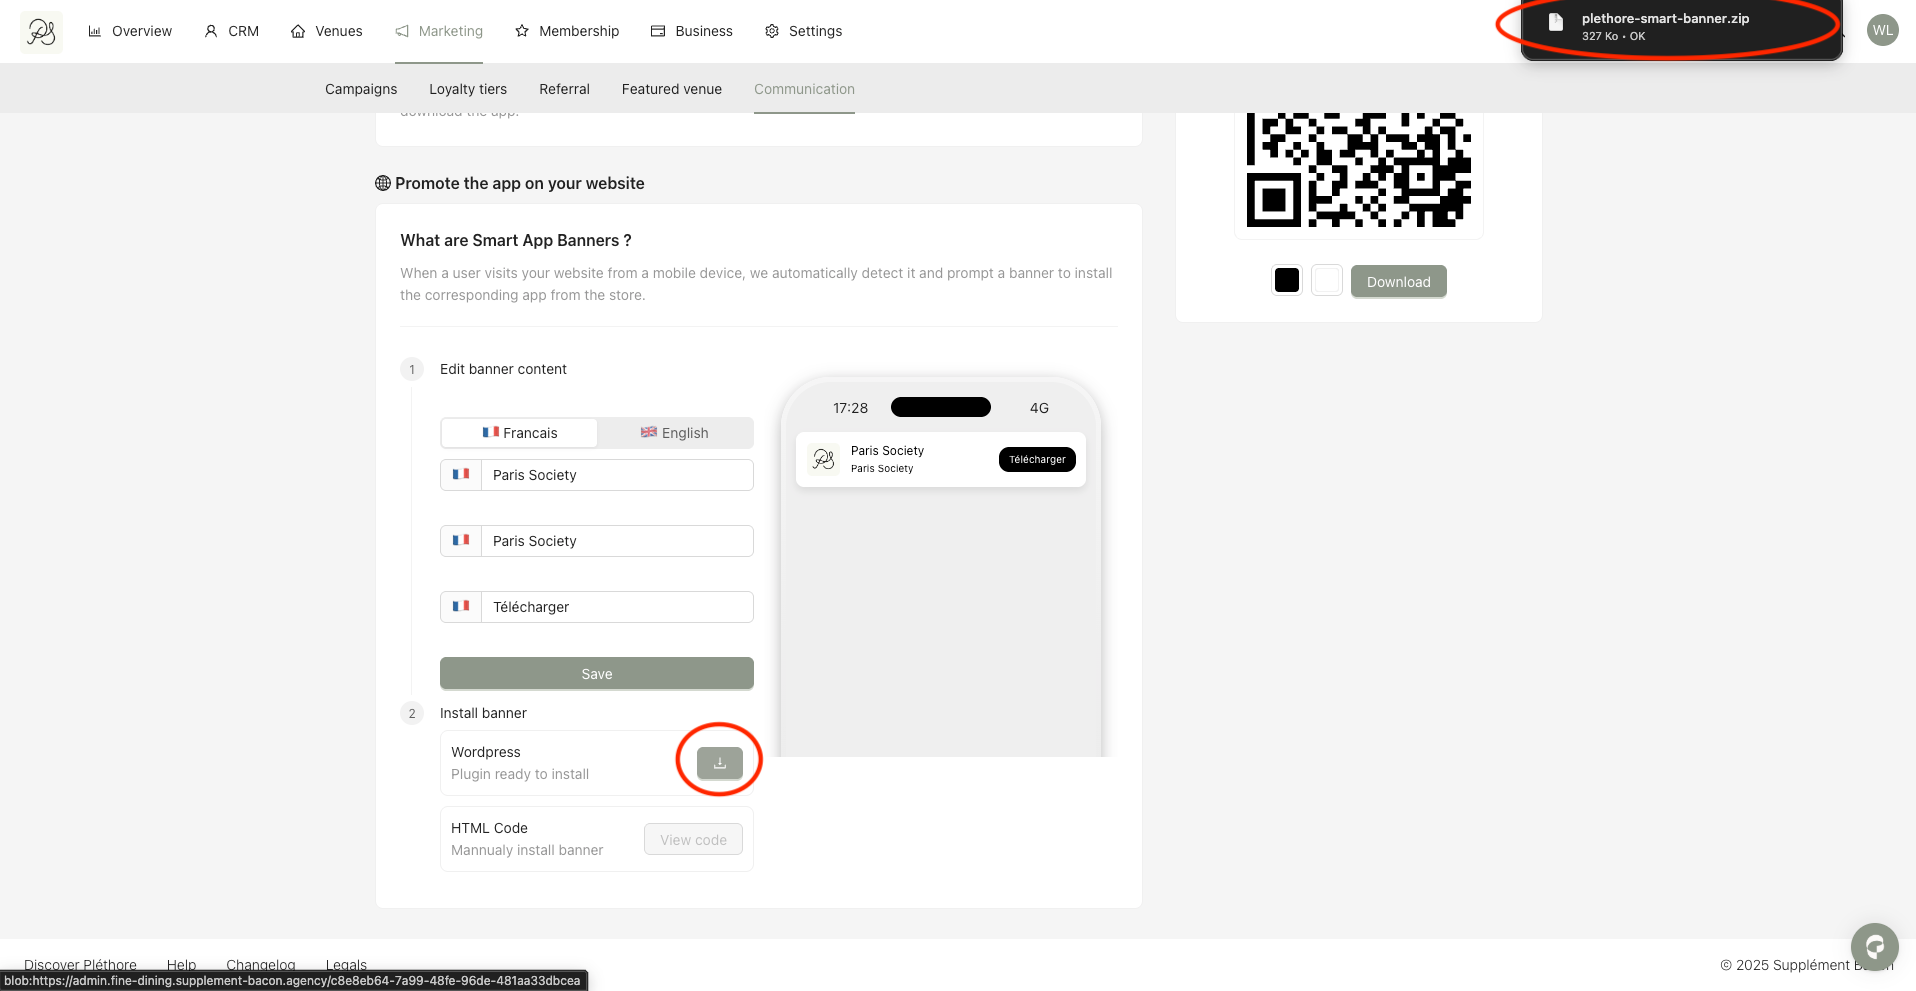Click the globe icon beside Promote heading
The height and width of the screenshot is (991, 1916).
(383, 183)
